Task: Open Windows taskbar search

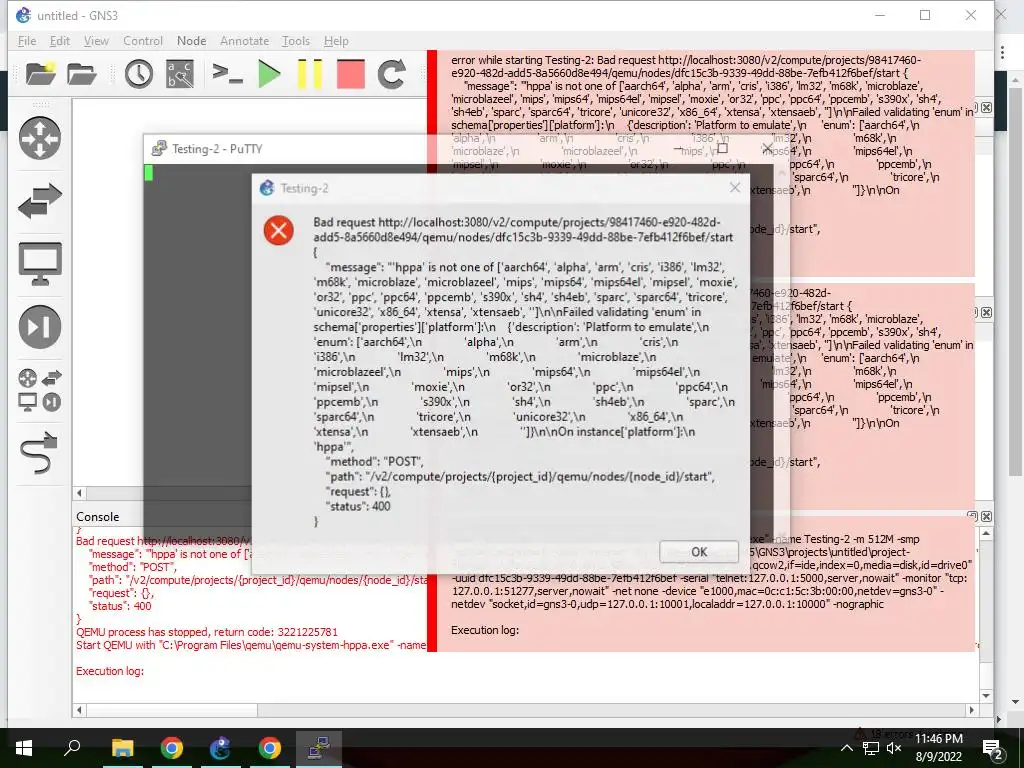Action: pyautogui.click(x=72, y=748)
